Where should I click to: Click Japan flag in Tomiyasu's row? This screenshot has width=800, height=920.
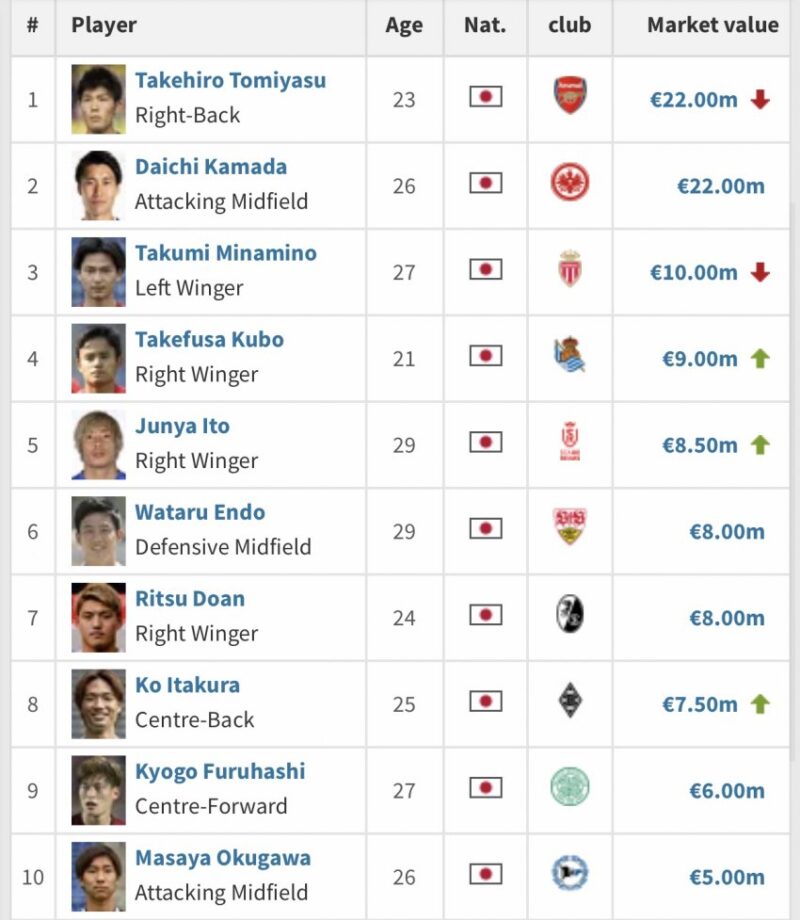[486, 98]
